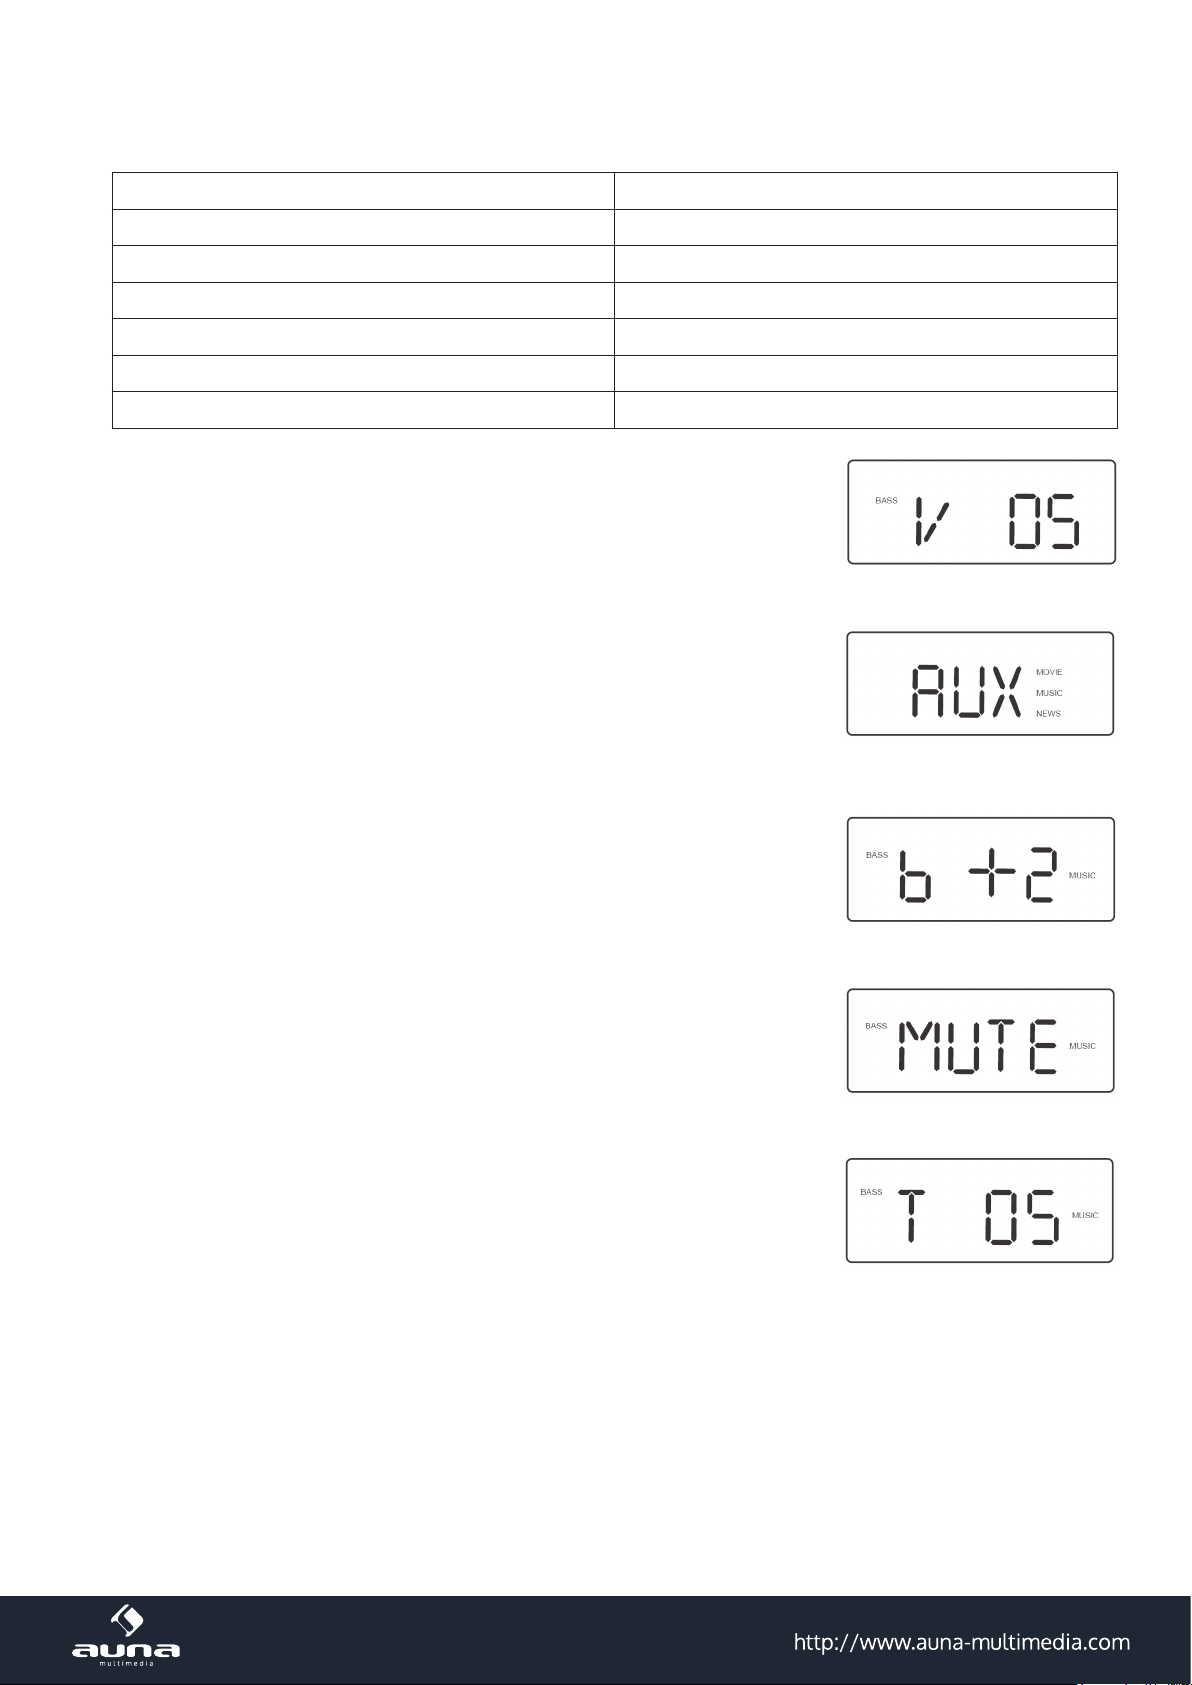
Task: Click the MUSIC label in MUTE display
Action: pos(1082,1046)
